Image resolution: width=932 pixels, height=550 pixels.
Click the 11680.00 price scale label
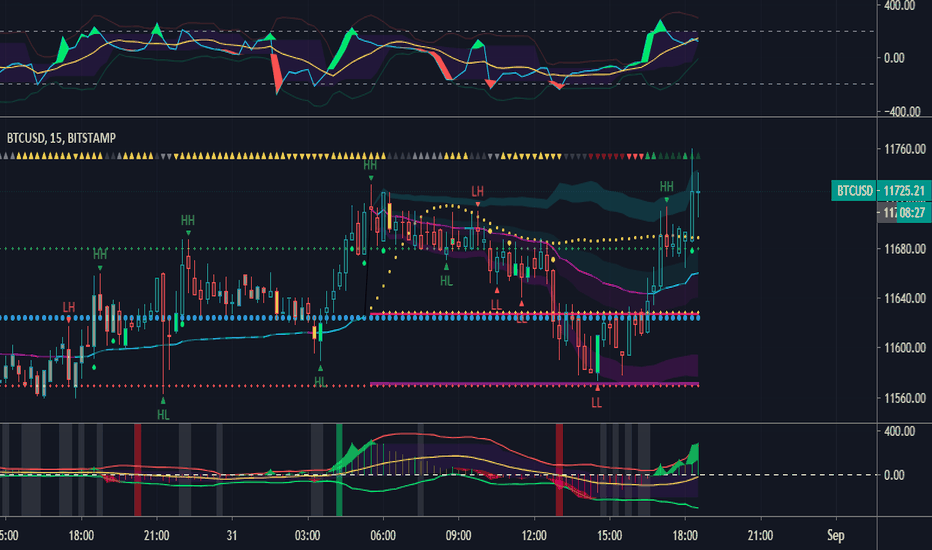[905, 249]
